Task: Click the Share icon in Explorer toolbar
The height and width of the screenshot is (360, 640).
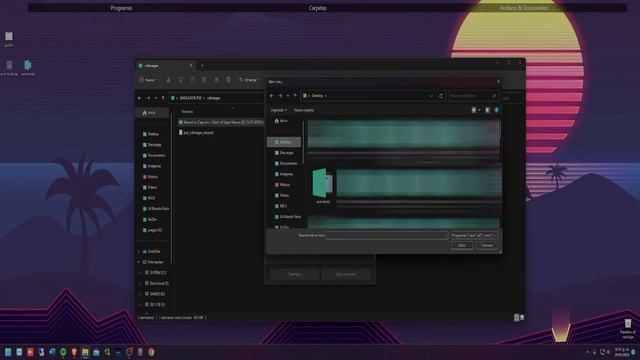Action: (x=217, y=80)
